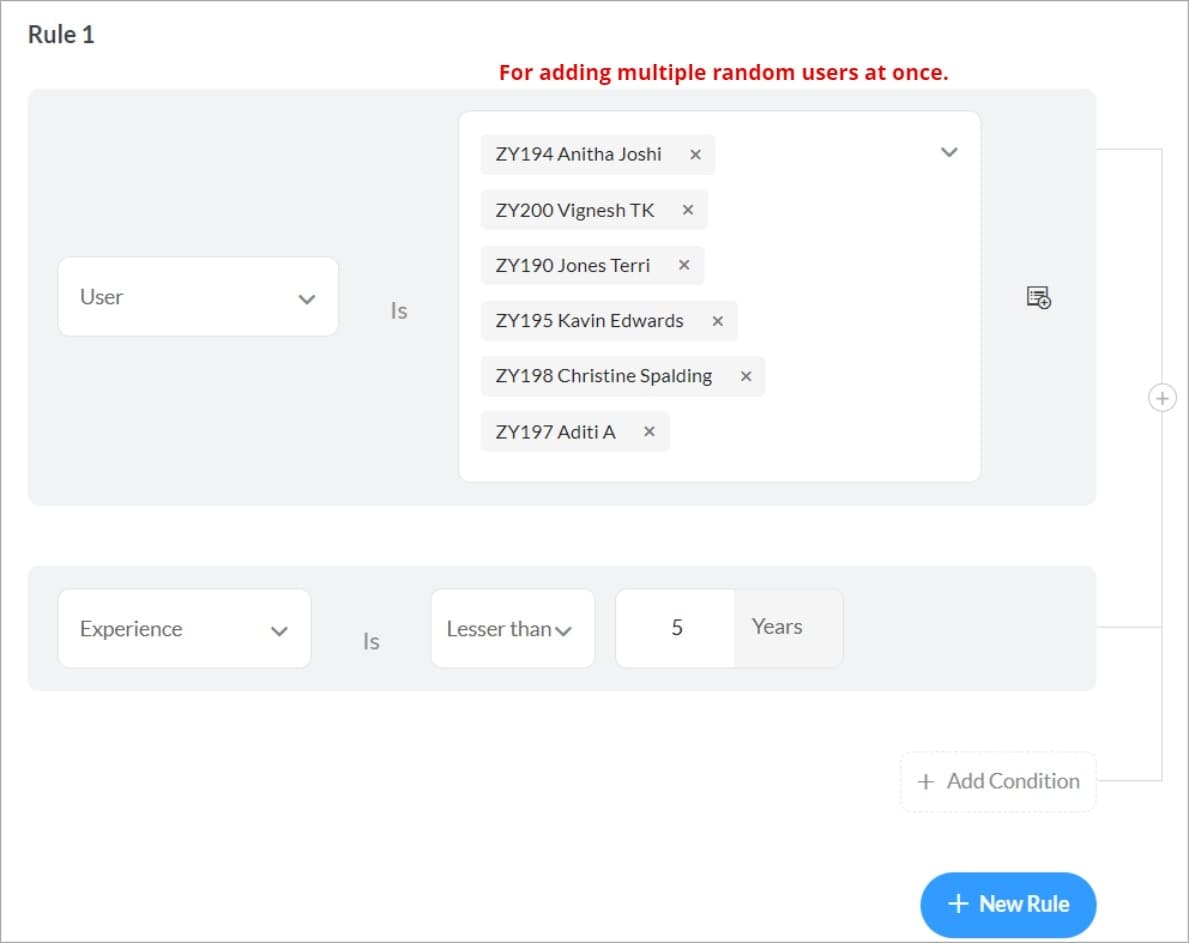Edit the experience value field showing 5
This screenshot has height=943, width=1189.
pyautogui.click(x=676, y=628)
